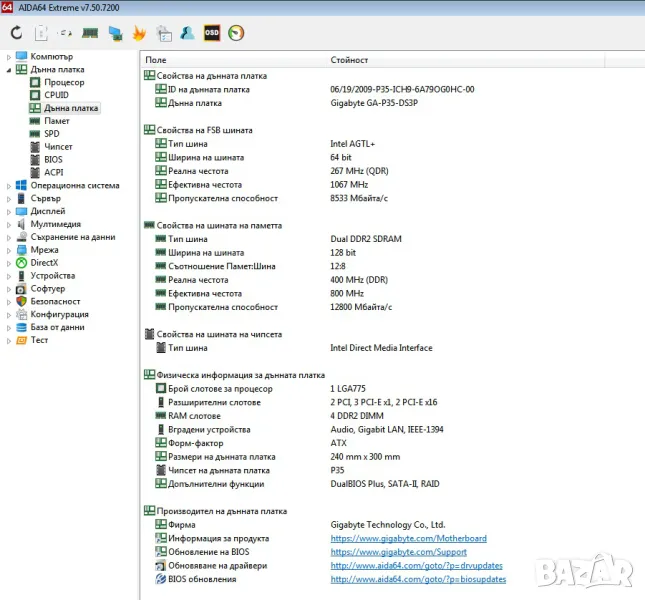Expand the Мултимедия tree node
Screen dimensions: 645x600
[x=8, y=224]
